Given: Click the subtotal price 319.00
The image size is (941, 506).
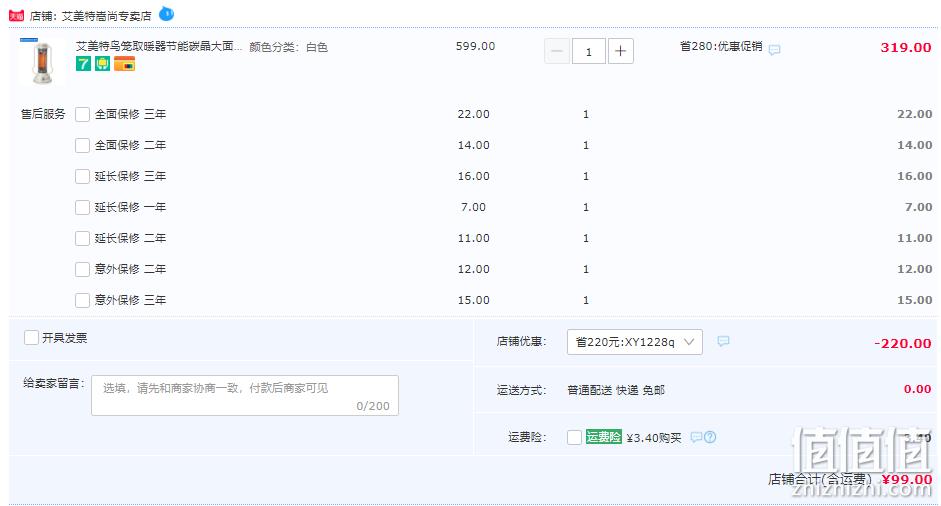Looking at the screenshot, I should [x=906, y=47].
